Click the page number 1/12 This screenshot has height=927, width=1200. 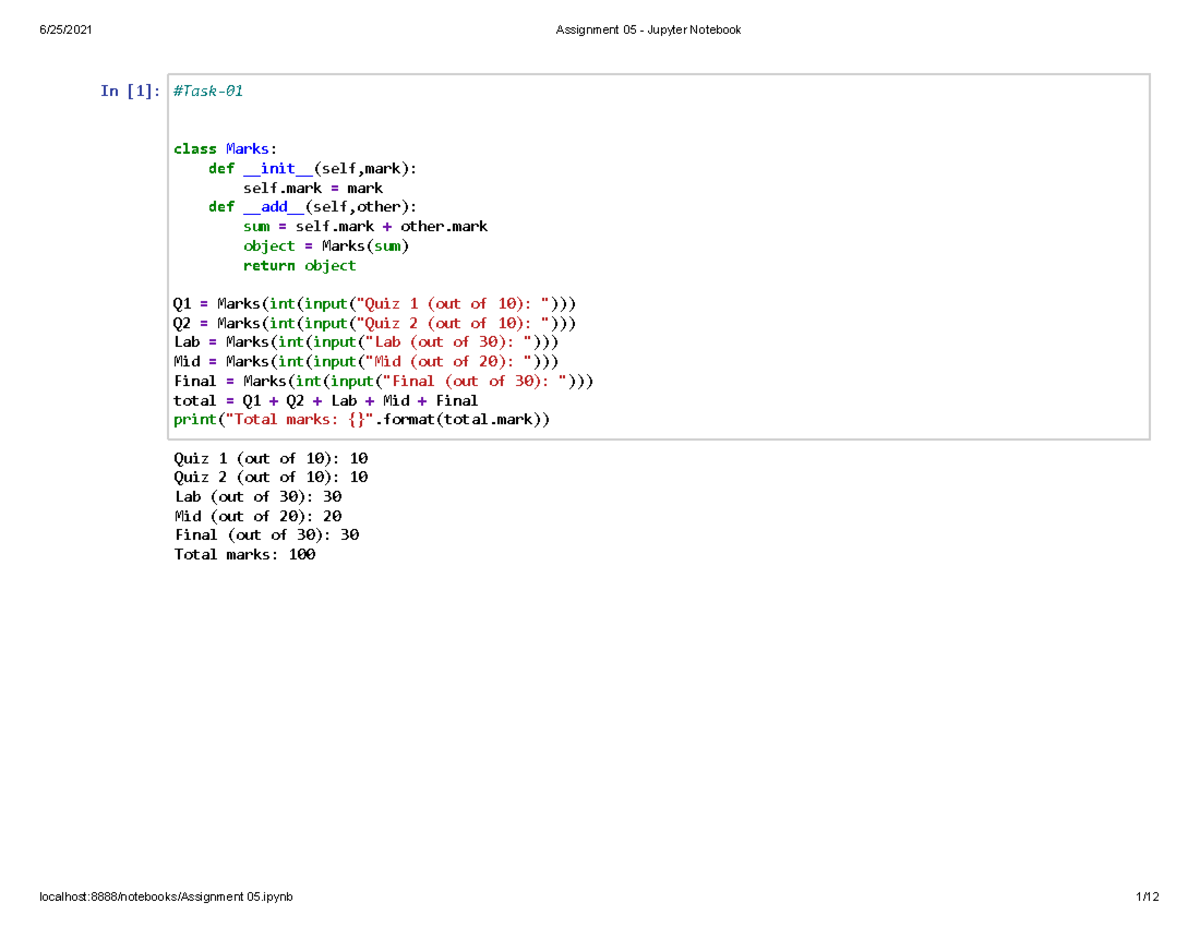[1147, 896]
